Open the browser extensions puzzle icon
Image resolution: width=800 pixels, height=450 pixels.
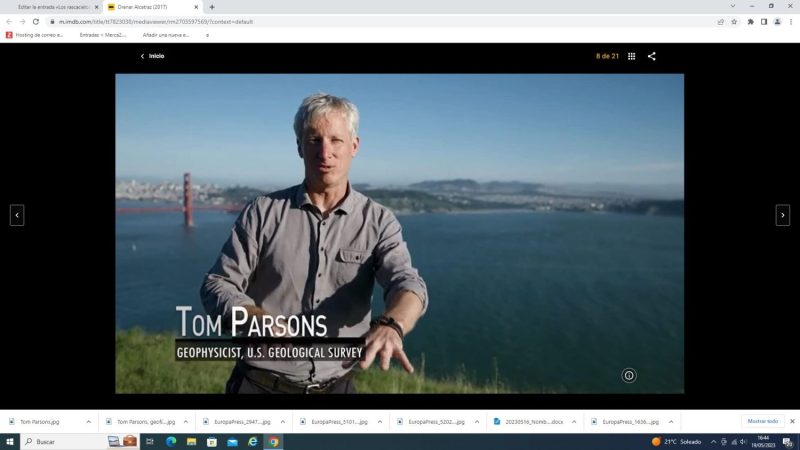750,21
